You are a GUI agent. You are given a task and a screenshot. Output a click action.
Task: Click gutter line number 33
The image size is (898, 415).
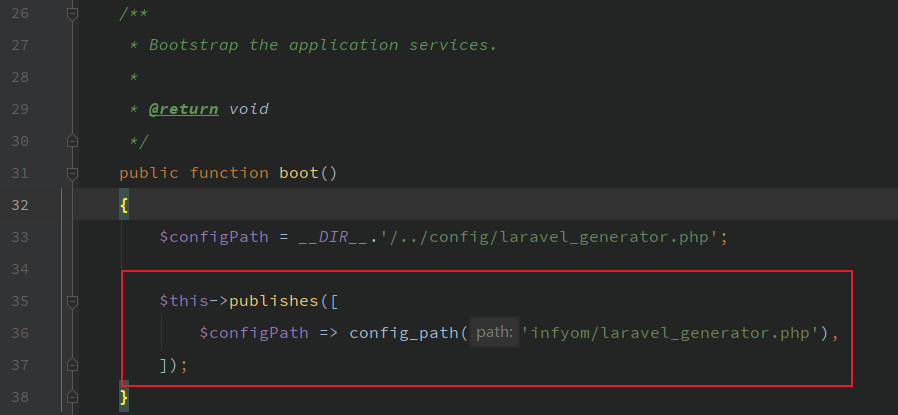coord(20,237)
